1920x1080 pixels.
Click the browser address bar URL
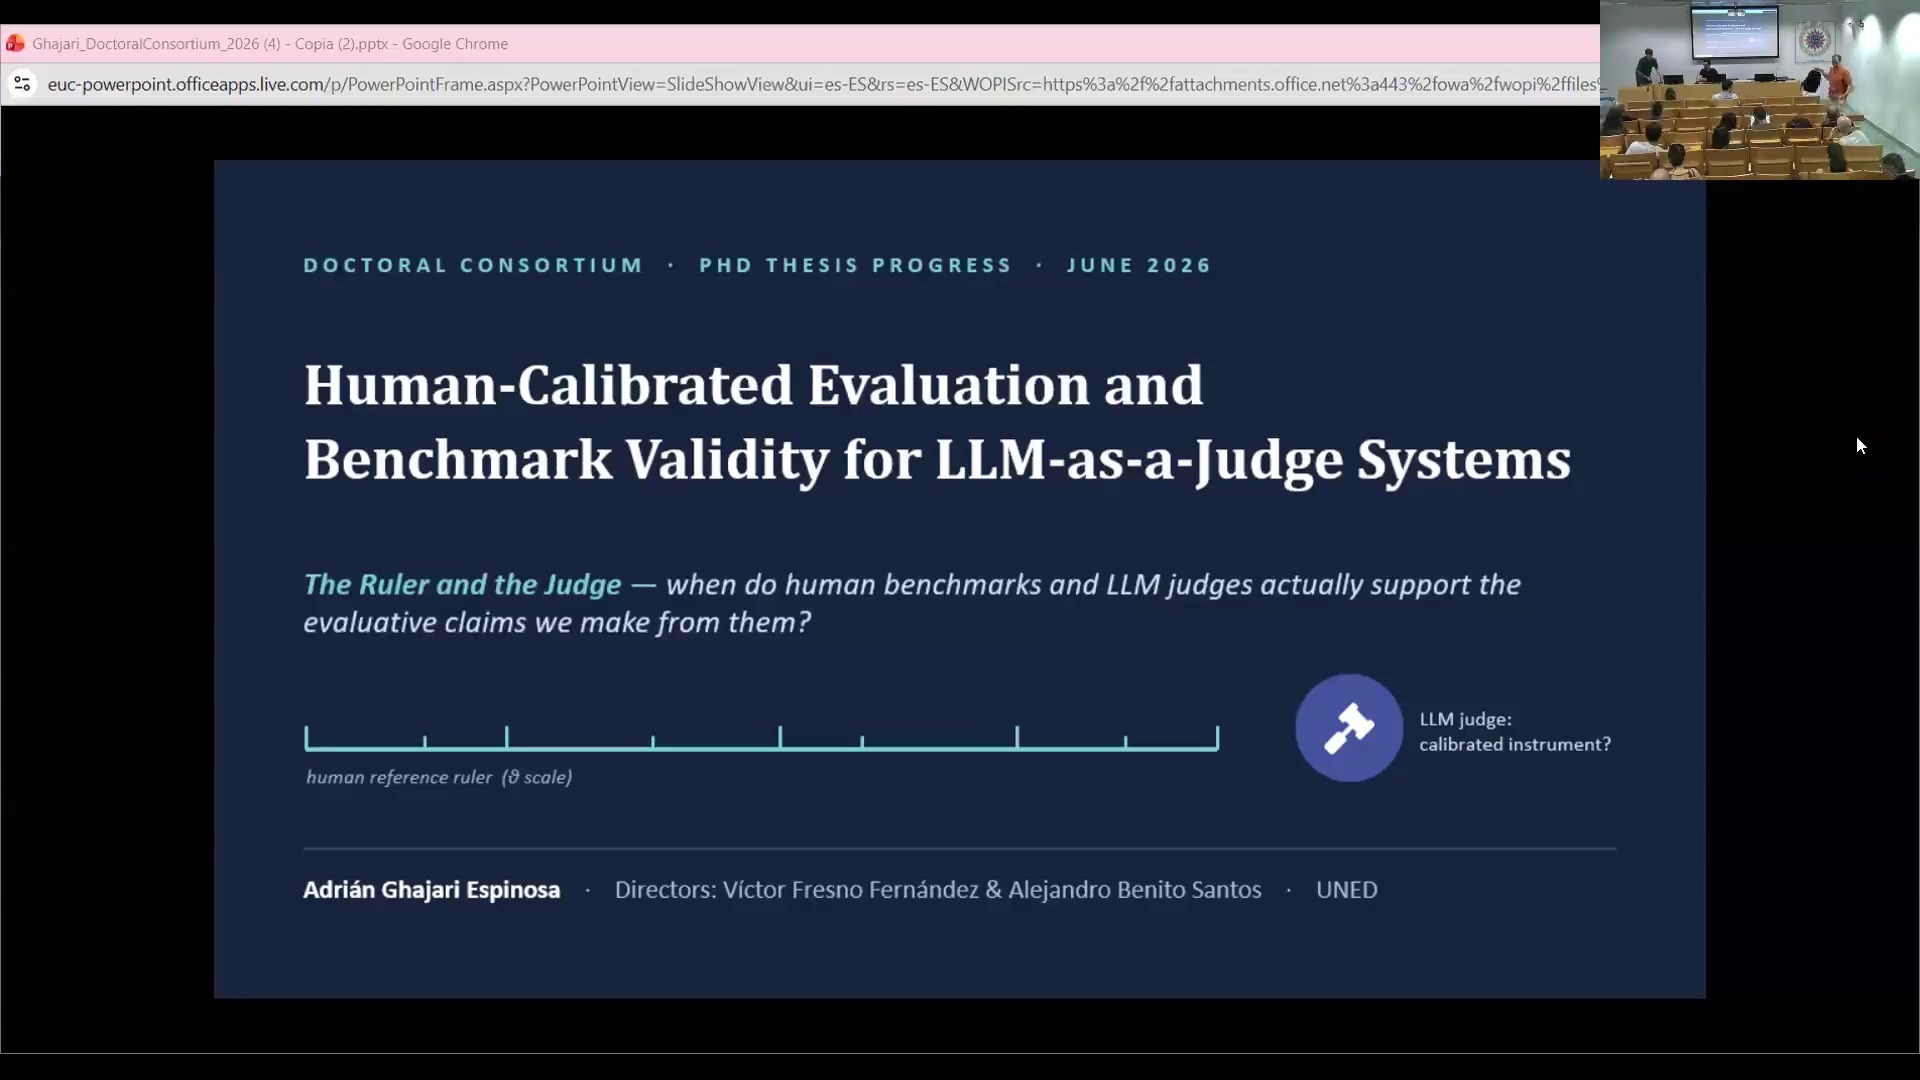coord(822,84)
